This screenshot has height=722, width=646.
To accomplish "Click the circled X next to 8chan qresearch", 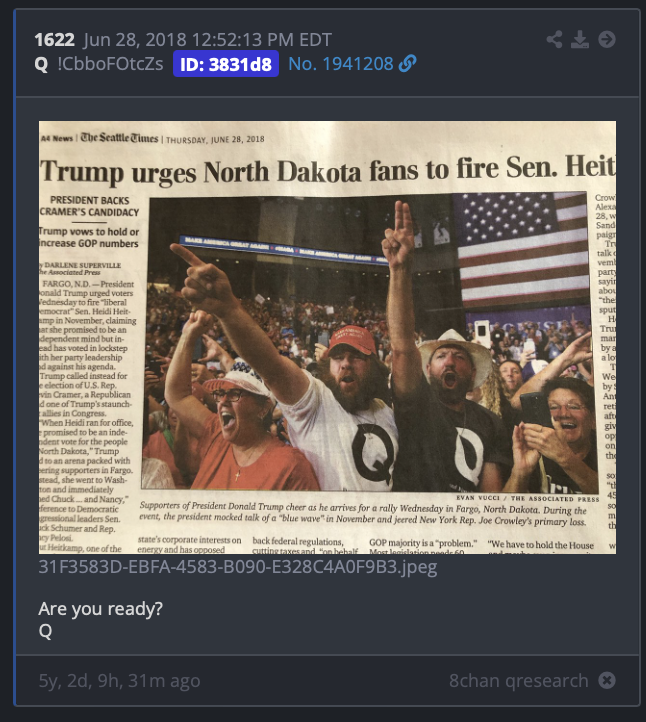I will (x=607, y=680).
